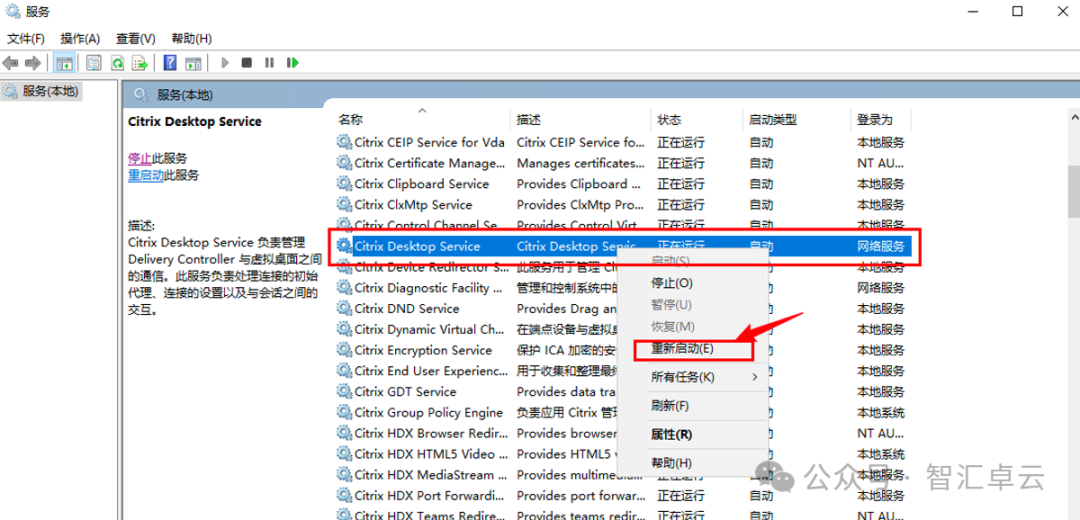Click the Export List toolbar icon
1080x520 pixels.
click(x=141, y=63)
